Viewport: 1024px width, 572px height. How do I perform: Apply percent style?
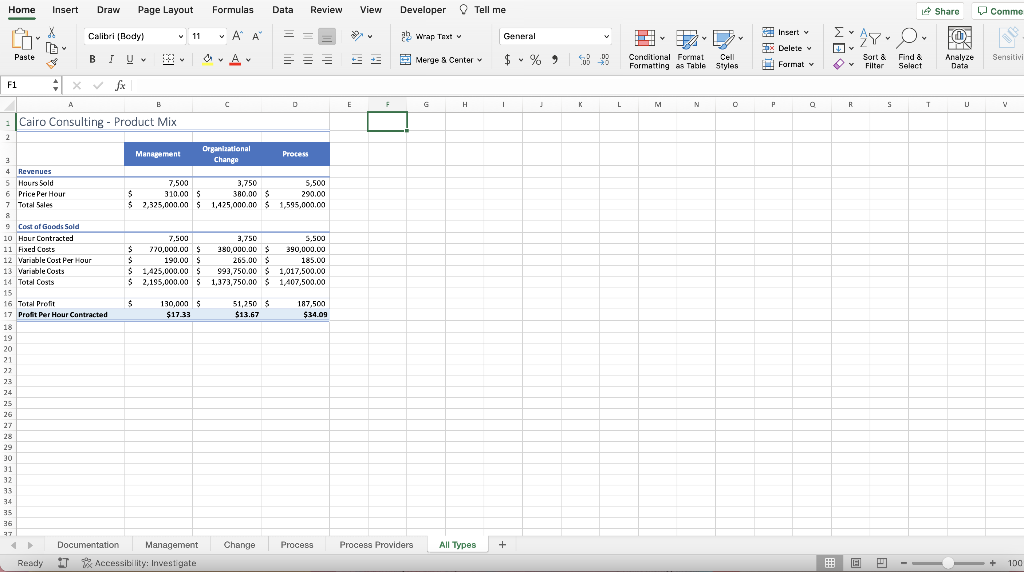536,59
